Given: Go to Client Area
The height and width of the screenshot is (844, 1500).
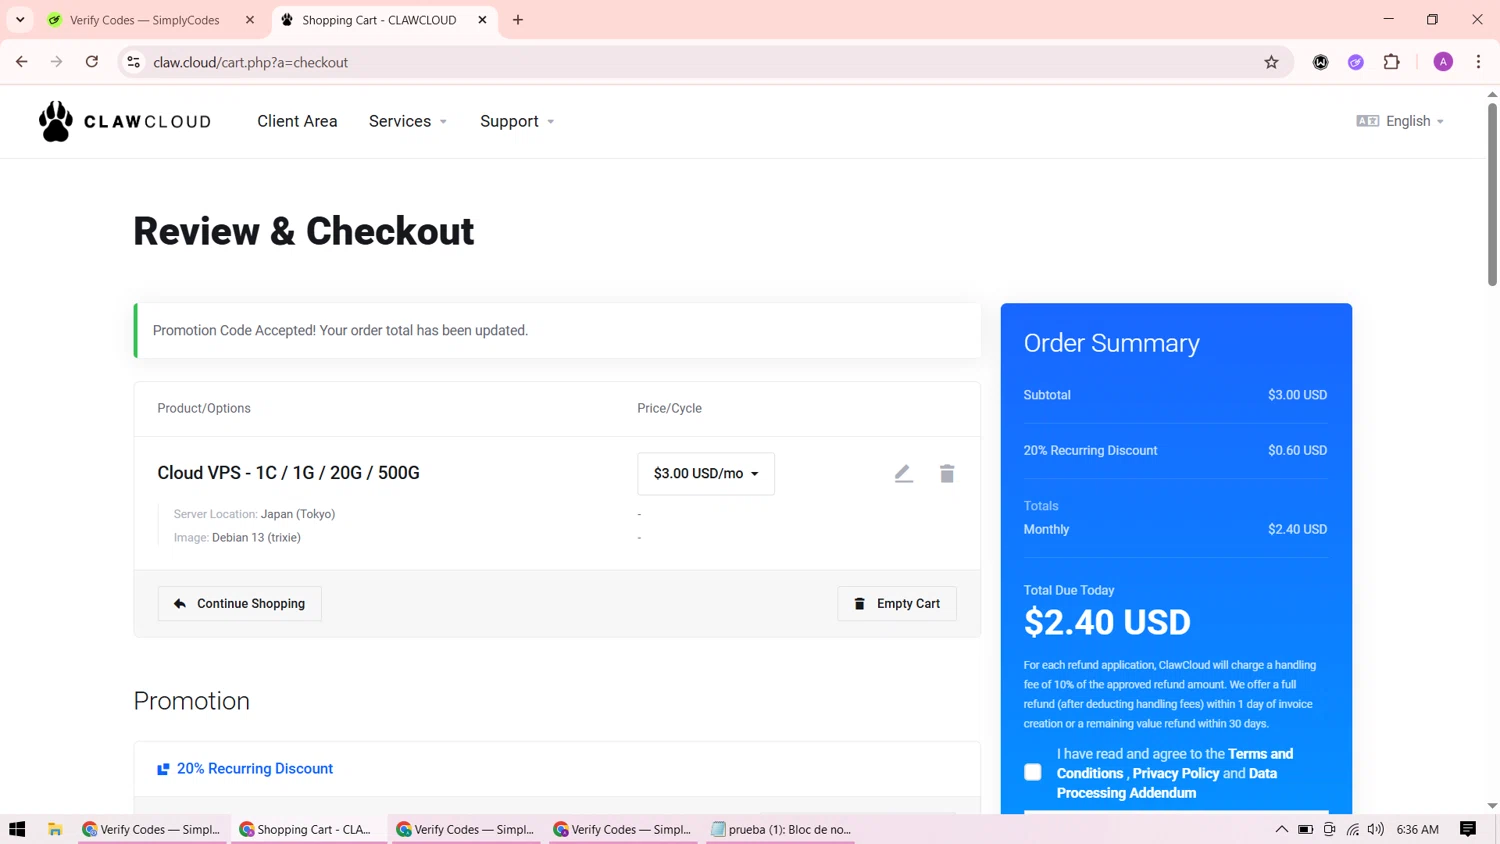Looking at the screenshot, I should pyautogui.click(x=297, y=121).
